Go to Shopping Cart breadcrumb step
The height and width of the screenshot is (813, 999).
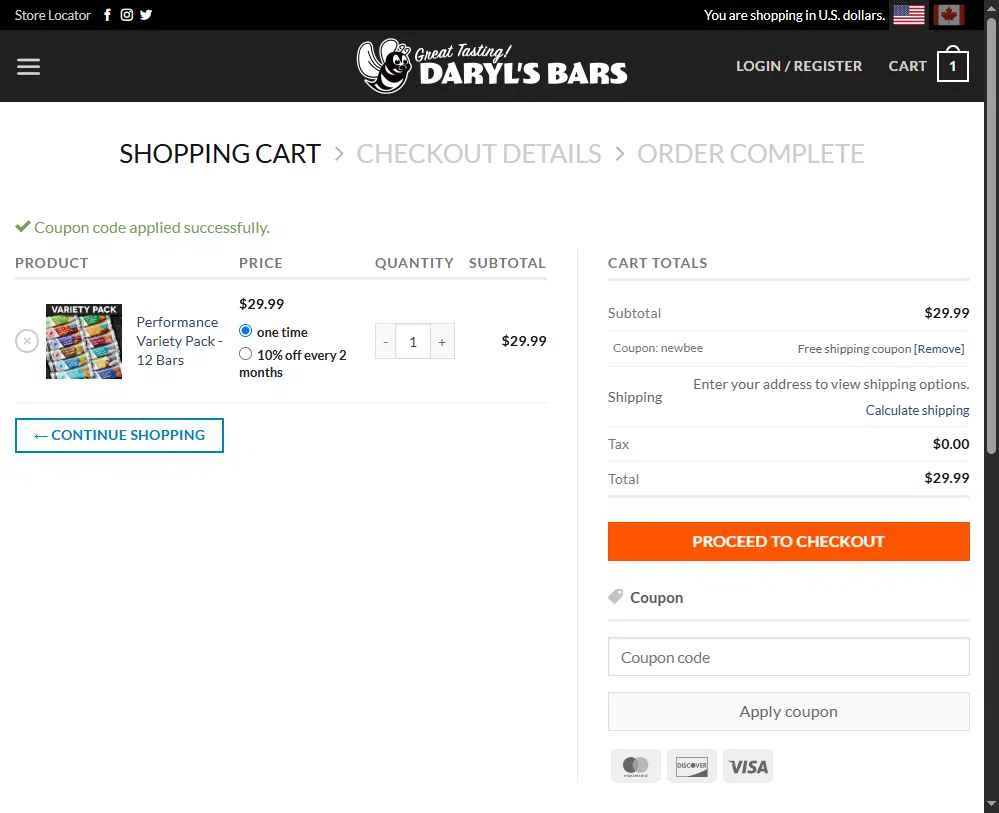point(220,154)
